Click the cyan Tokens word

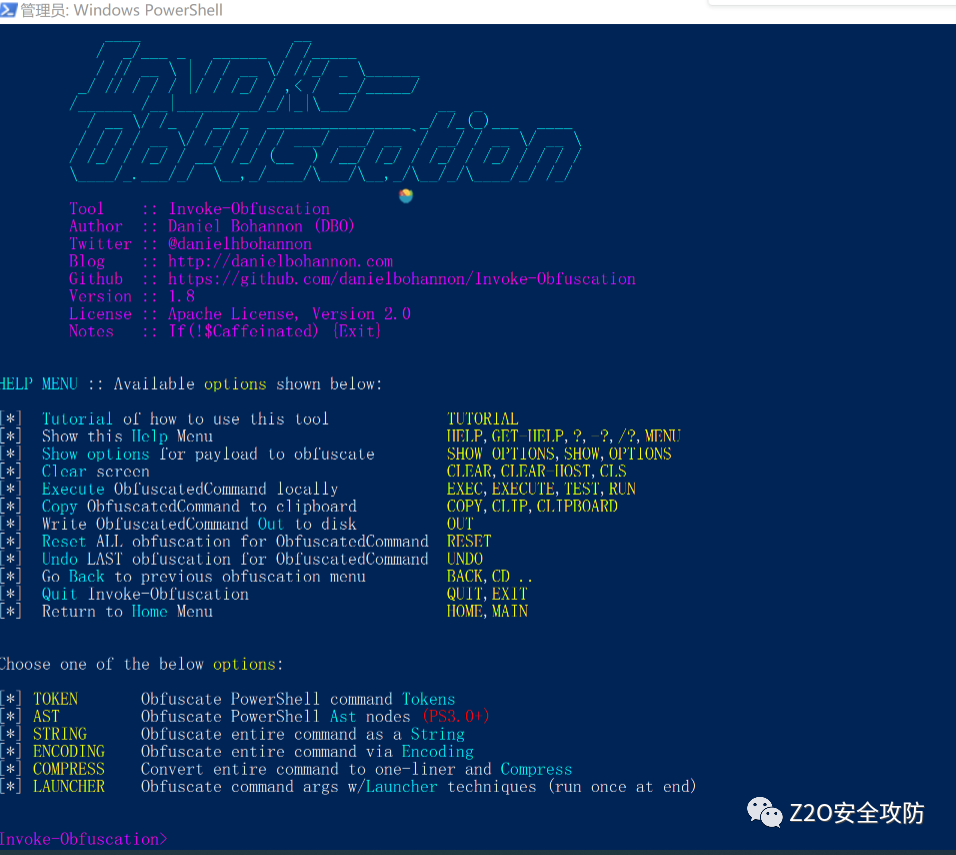(428, 699)
